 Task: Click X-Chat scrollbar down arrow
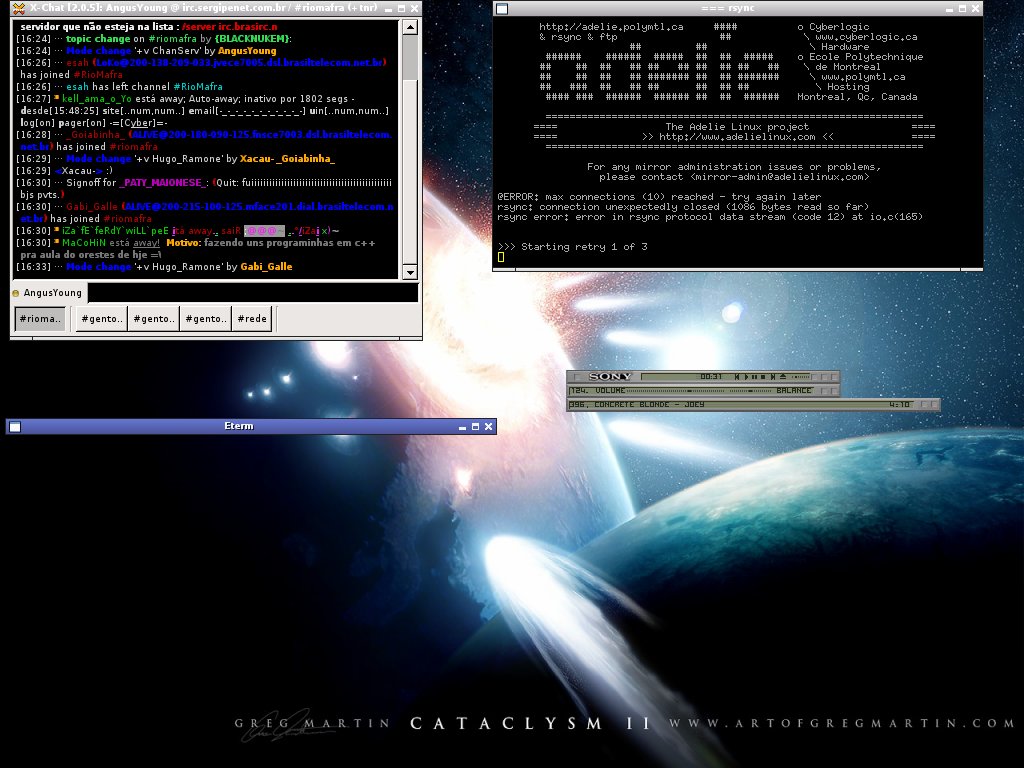(x=410, y=272)
